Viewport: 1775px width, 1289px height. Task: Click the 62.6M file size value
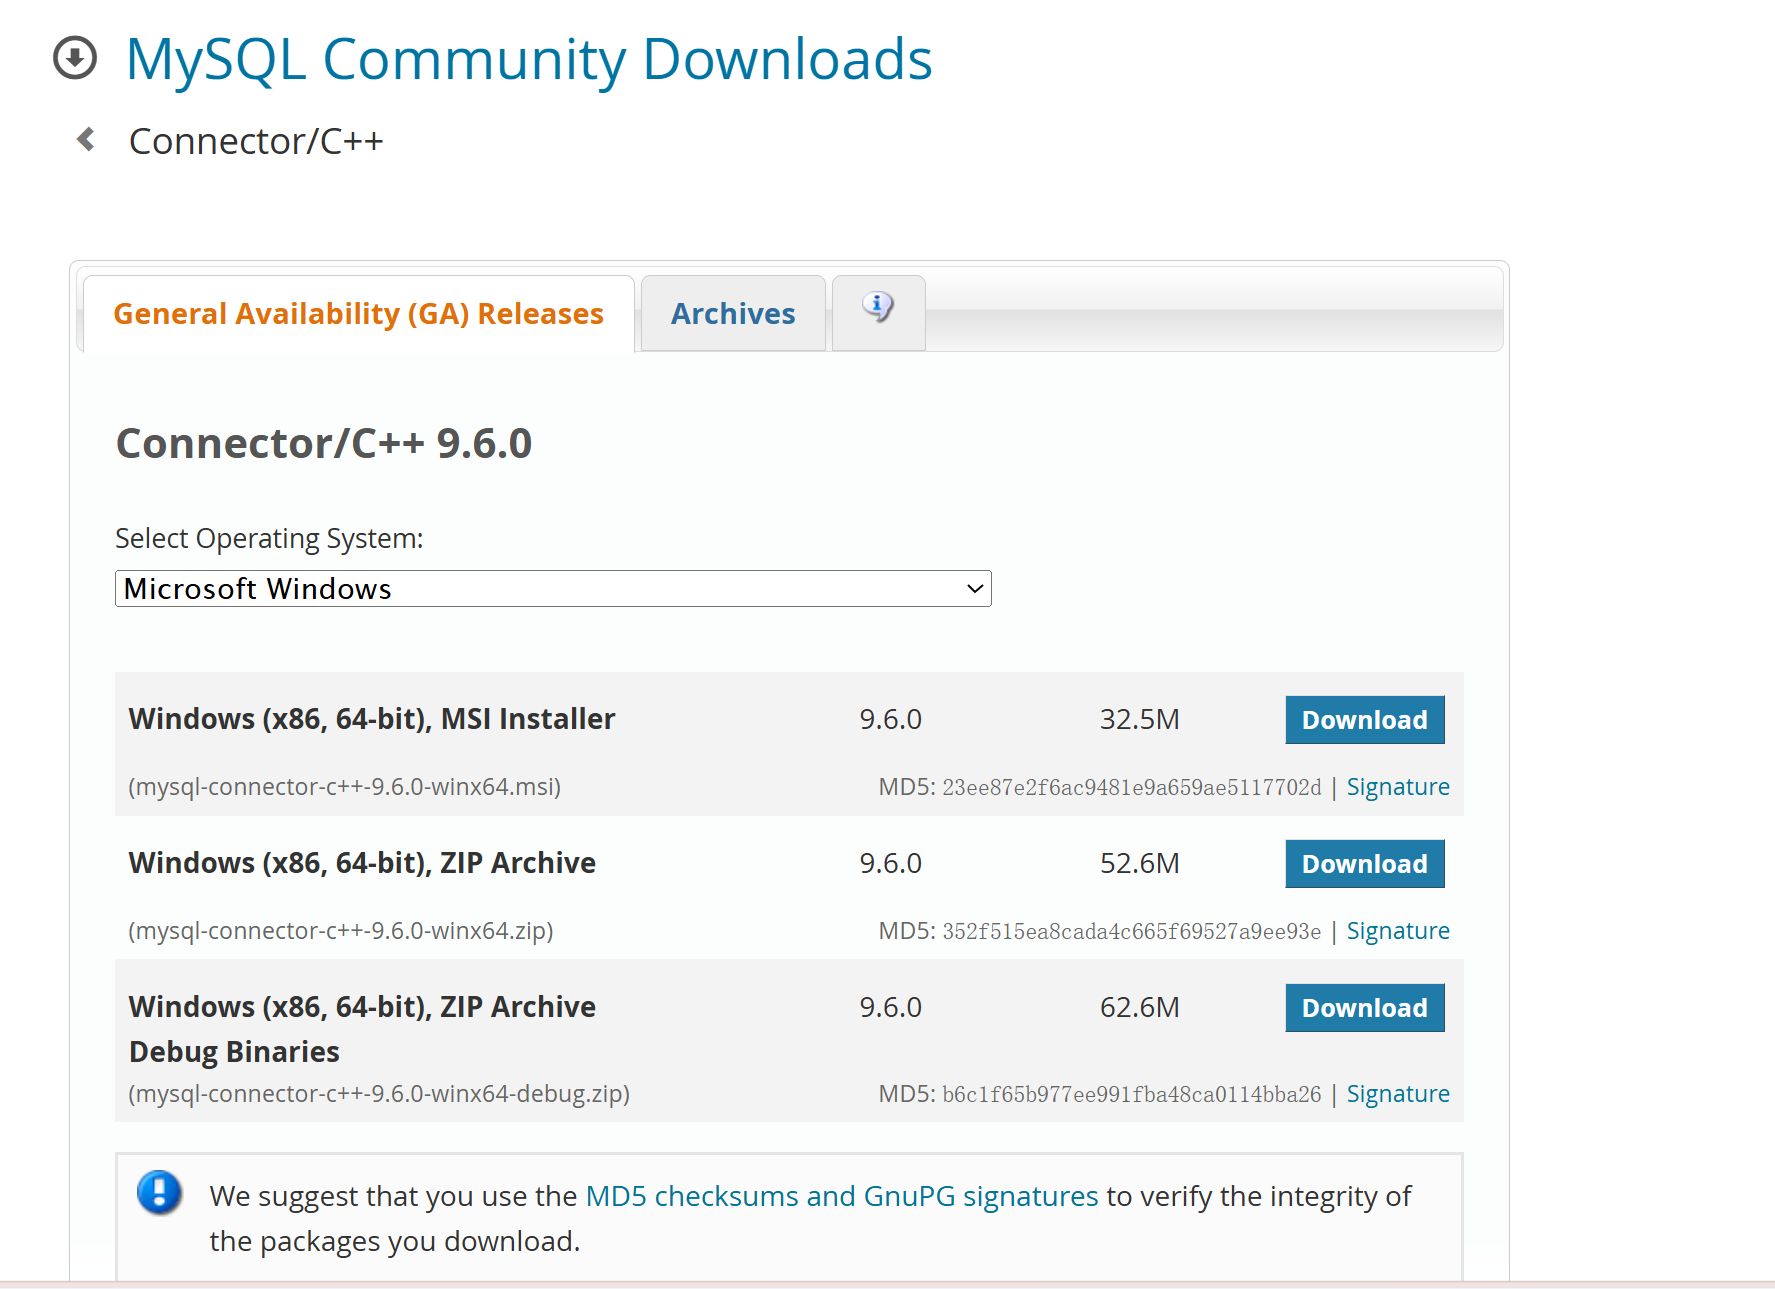click(x=1140, y=1007)
